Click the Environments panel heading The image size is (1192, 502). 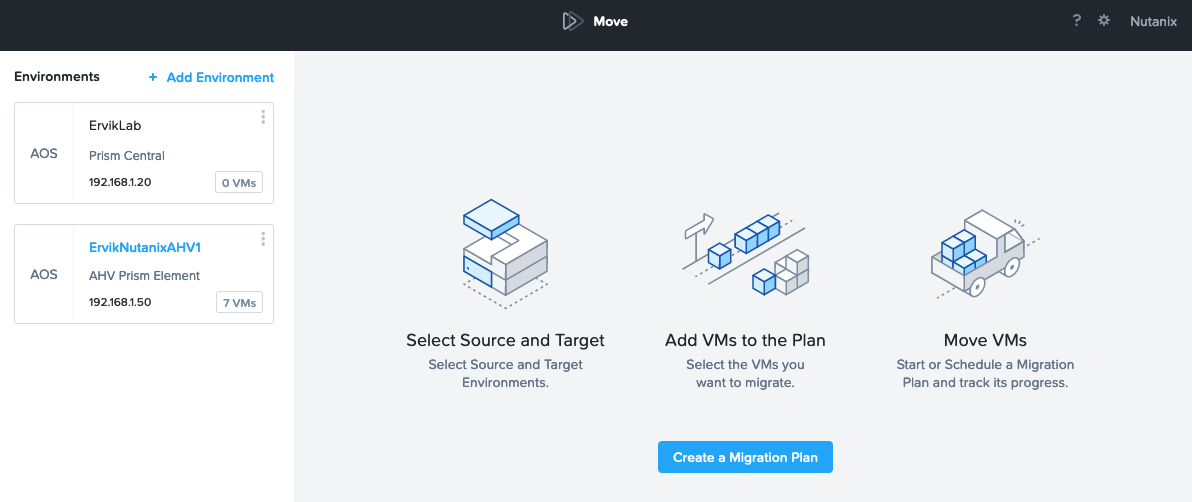point(57,77)
